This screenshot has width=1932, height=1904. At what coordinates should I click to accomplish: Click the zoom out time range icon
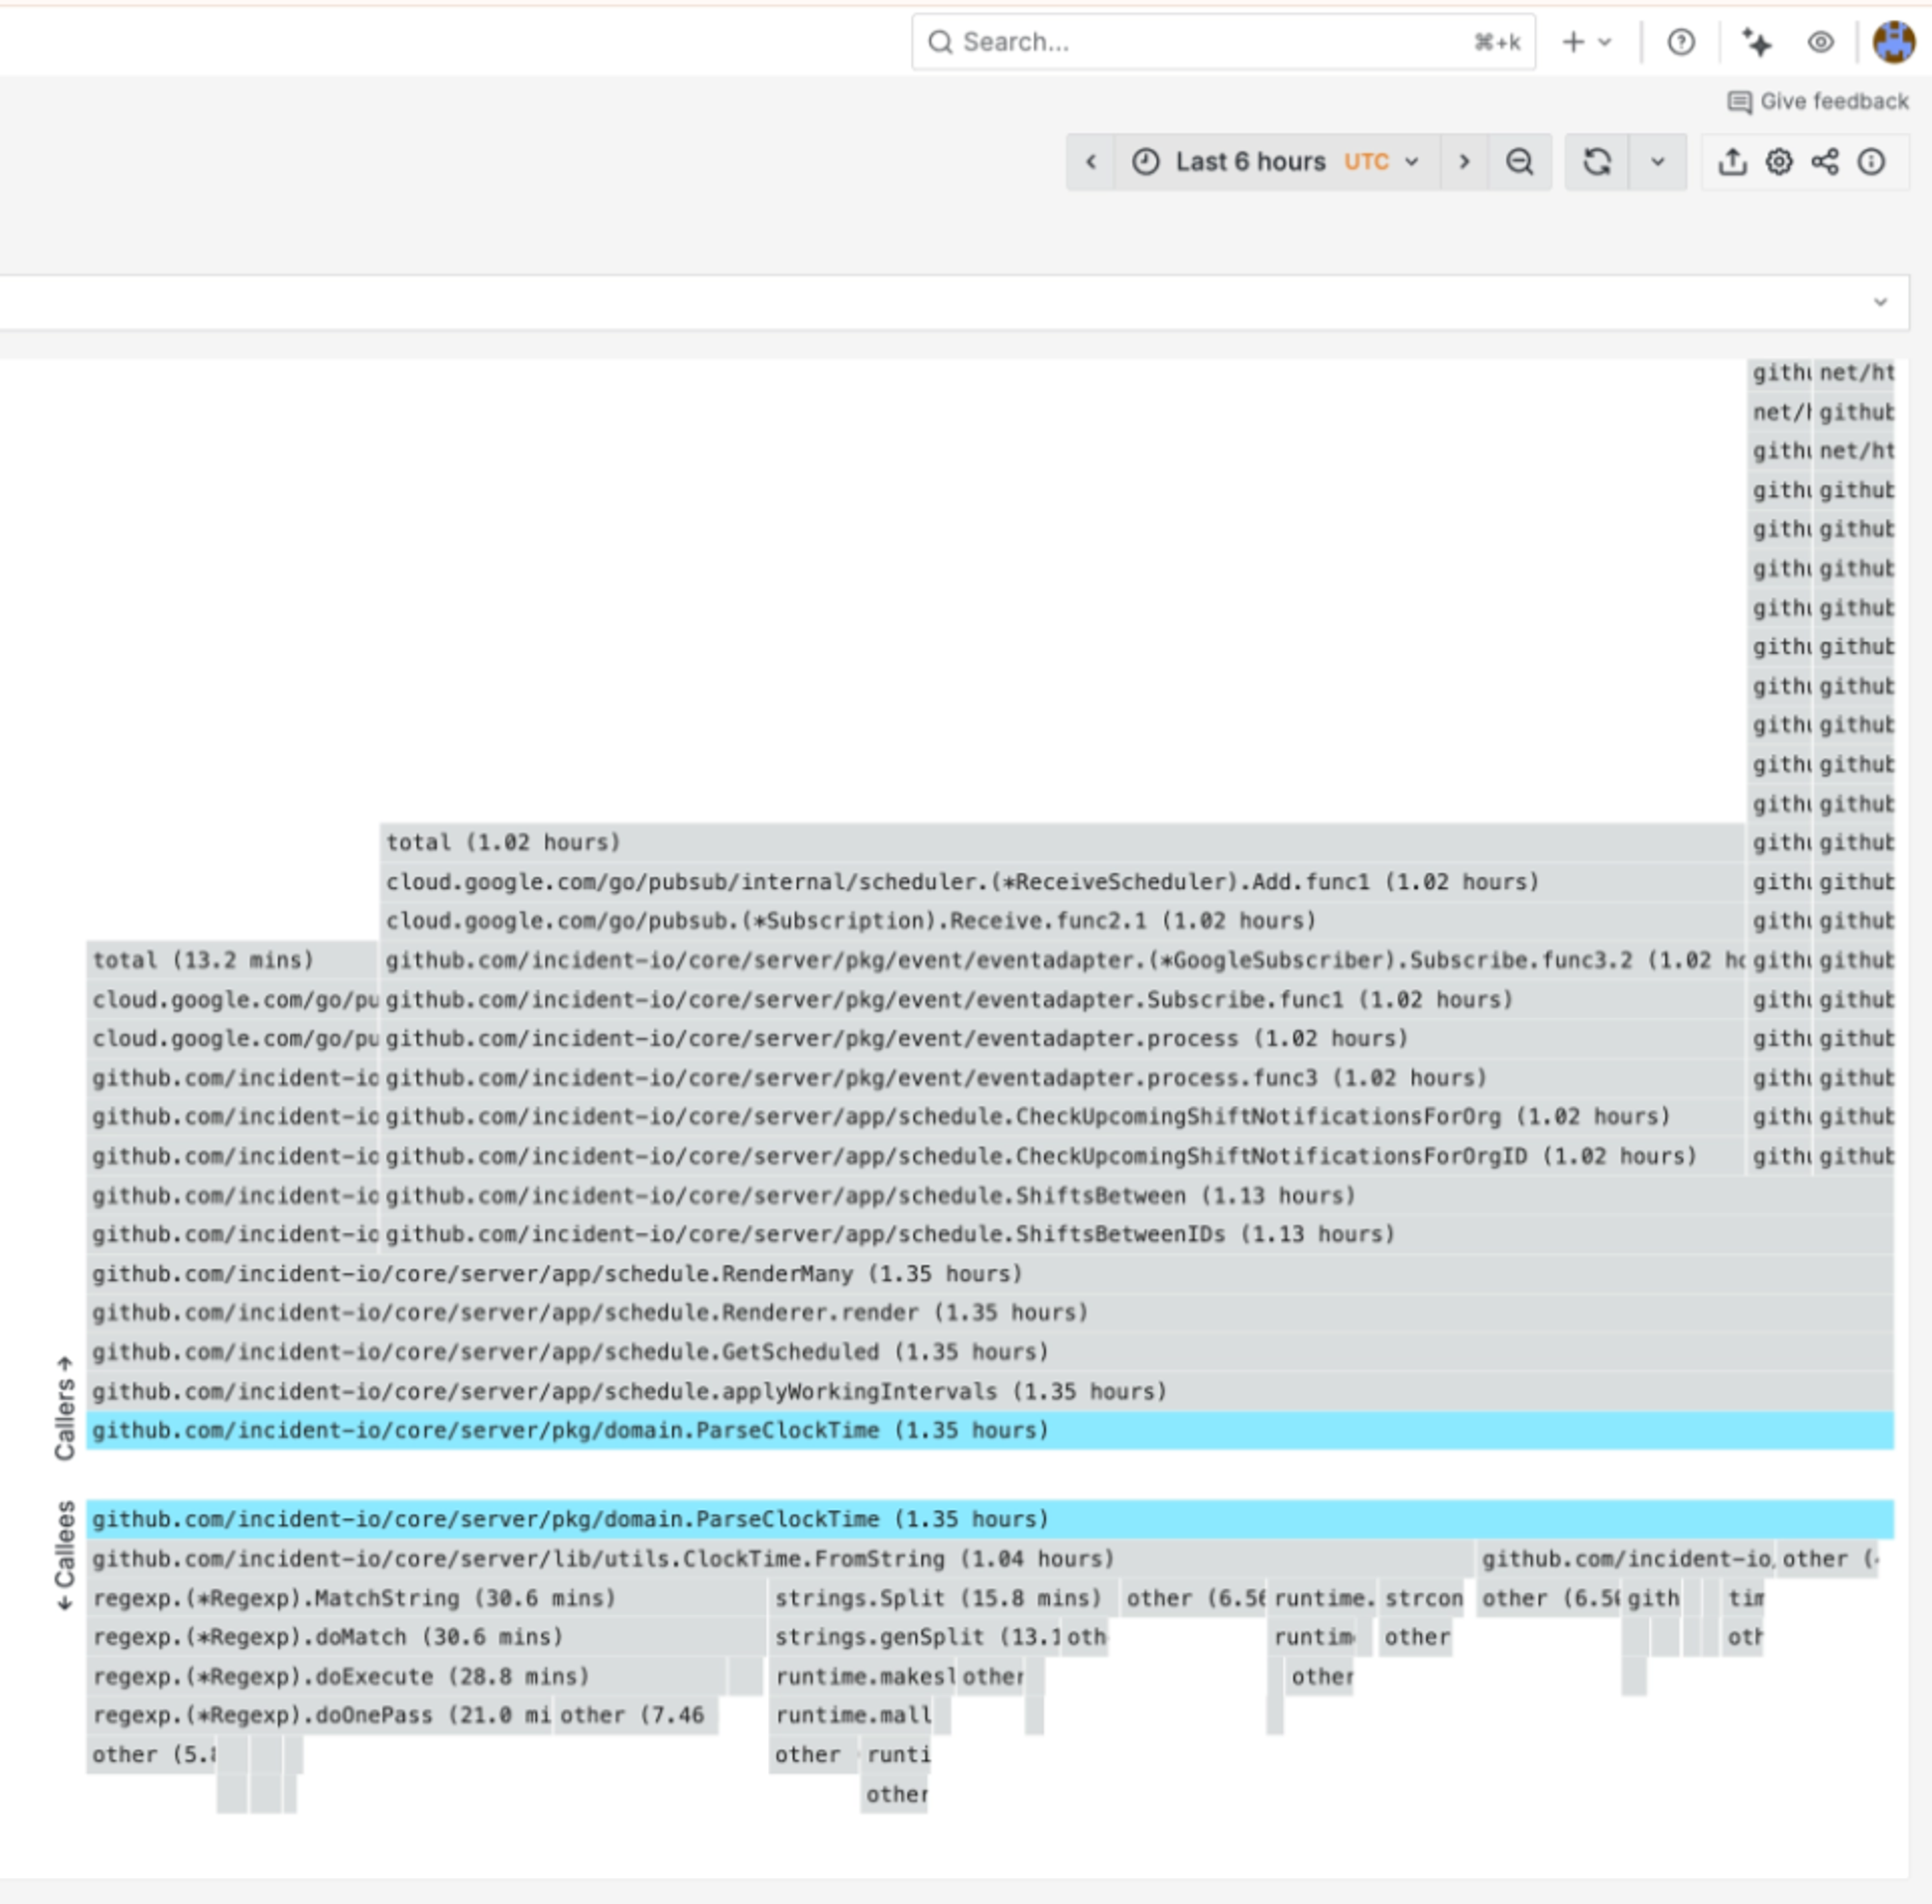[x=1519, y=162]
